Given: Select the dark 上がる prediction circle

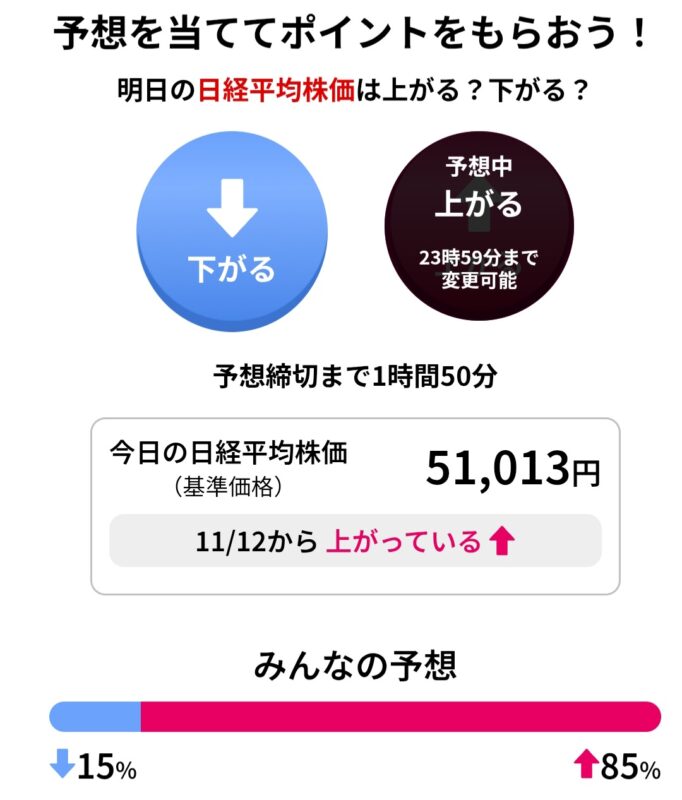Looking at the screenshot, I should click(x=478, y=228).
